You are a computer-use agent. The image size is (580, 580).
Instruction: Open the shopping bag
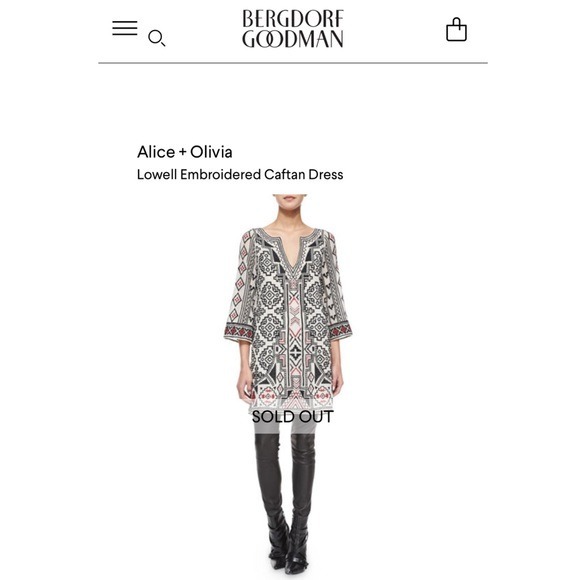point(456,29)
